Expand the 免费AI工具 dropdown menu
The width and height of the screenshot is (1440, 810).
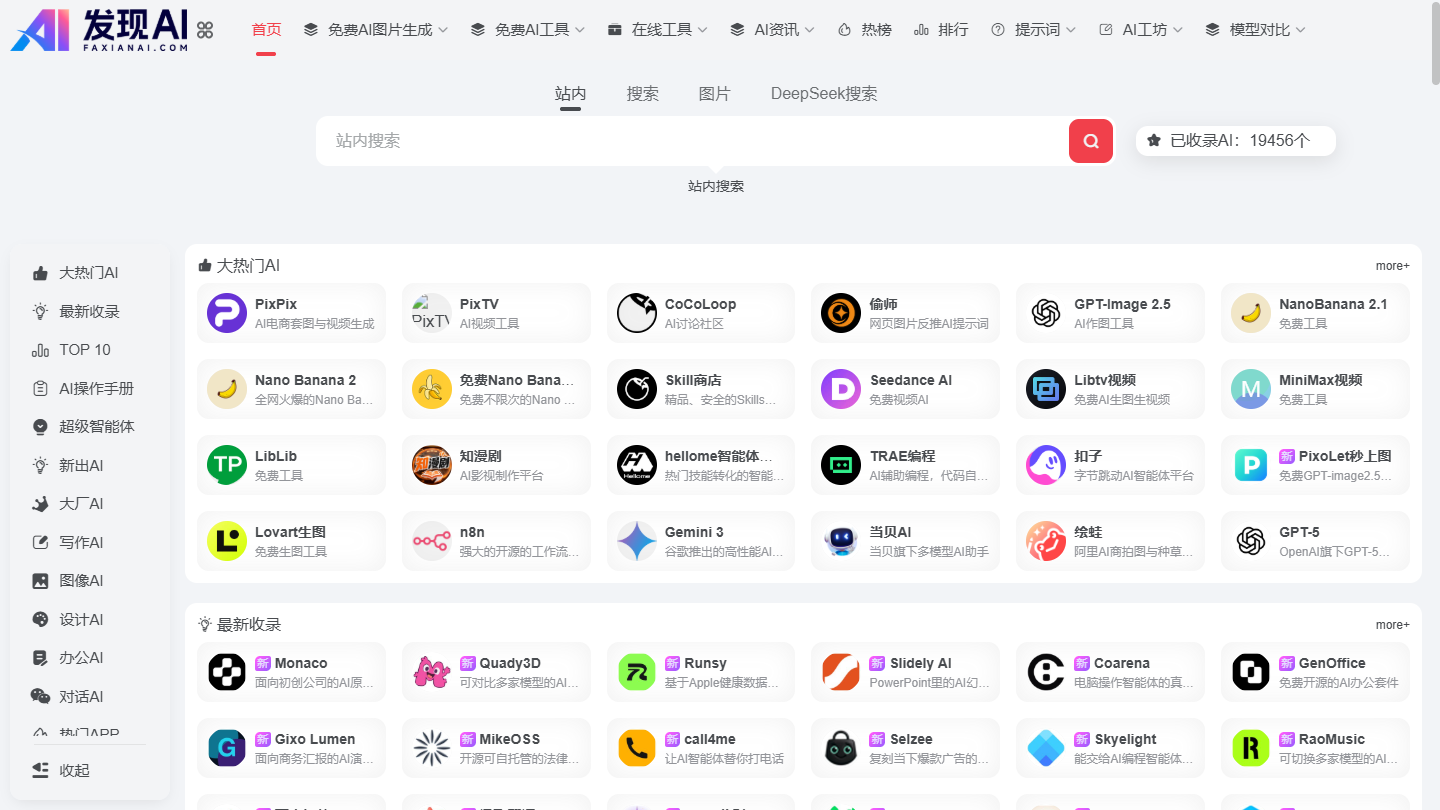coord(527,30)
